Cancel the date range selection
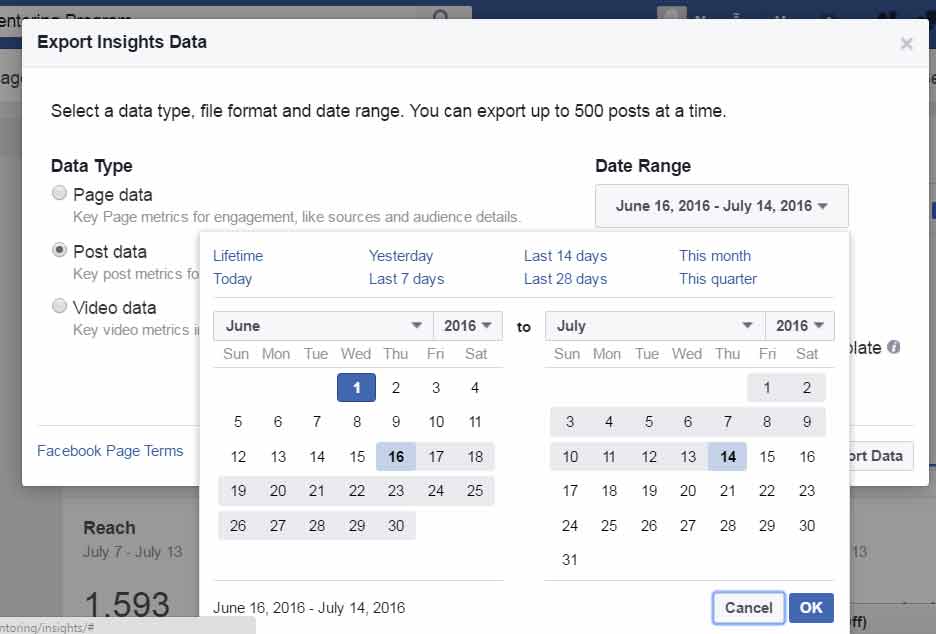936x634 pixels. pos(748,607)
